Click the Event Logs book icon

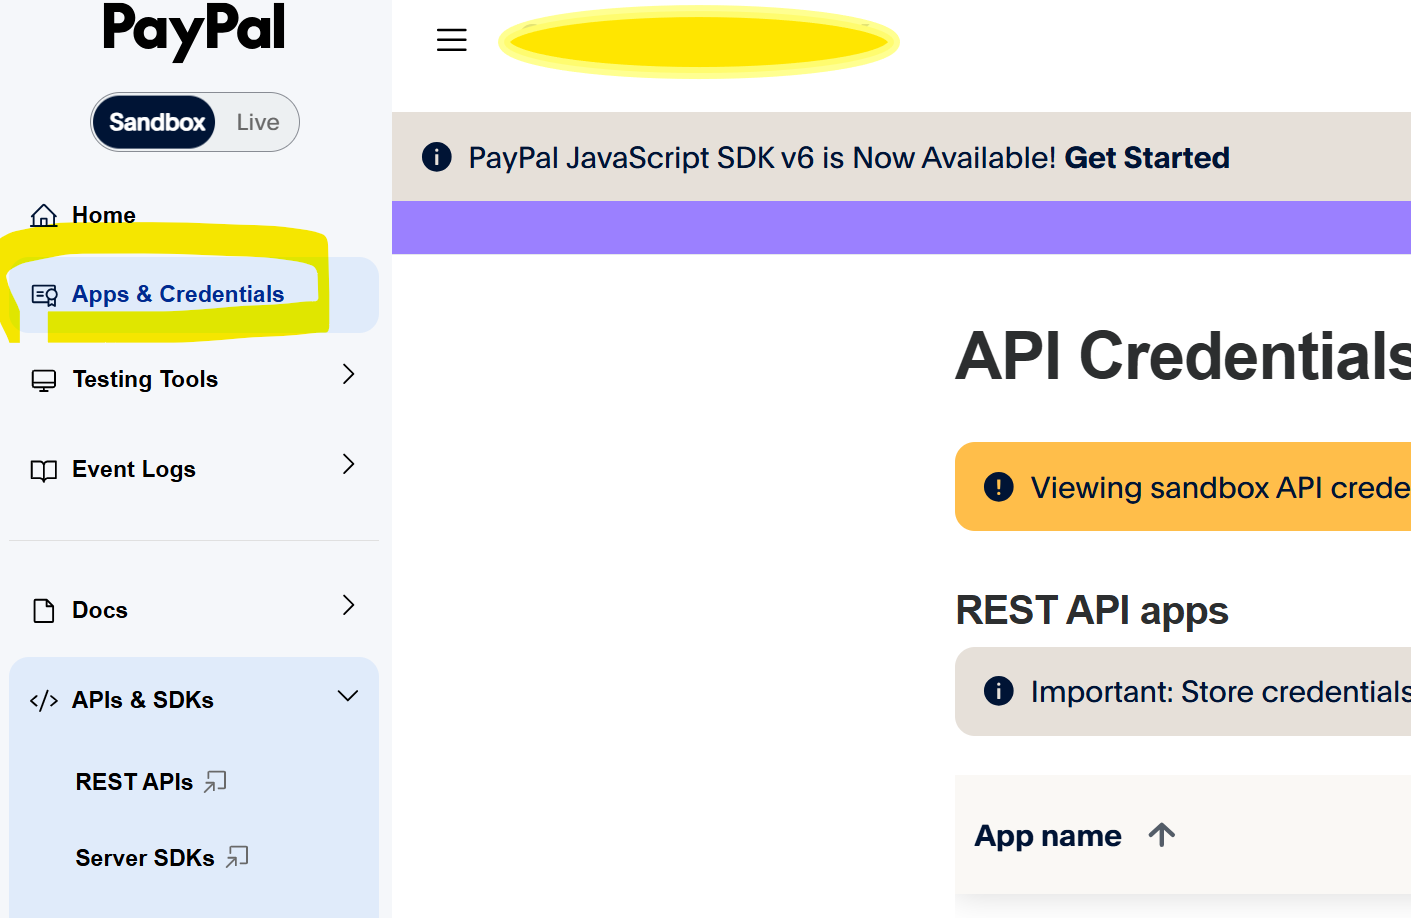click(44, 470)
